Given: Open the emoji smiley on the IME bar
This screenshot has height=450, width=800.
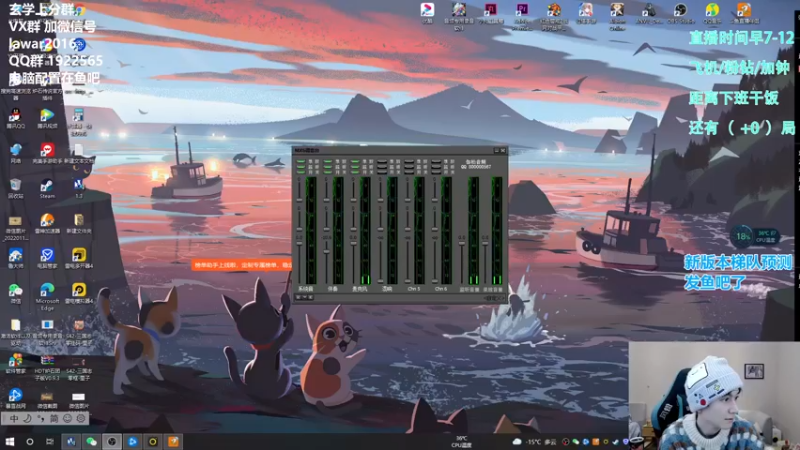Looking at the screenshot, I should click(67, 418).
